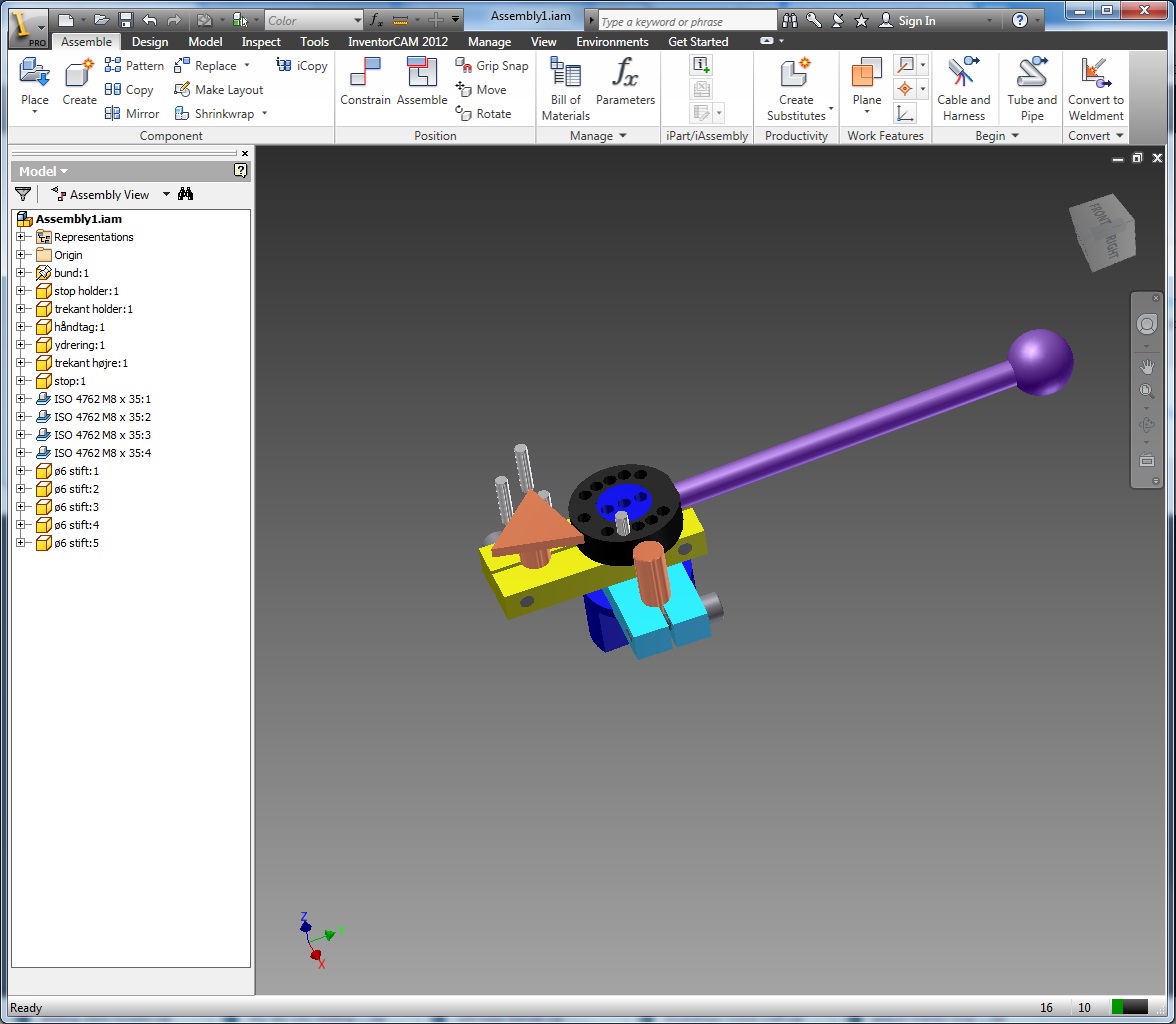
Task: Open the Parameters dialog
Action: coord(625,81)
